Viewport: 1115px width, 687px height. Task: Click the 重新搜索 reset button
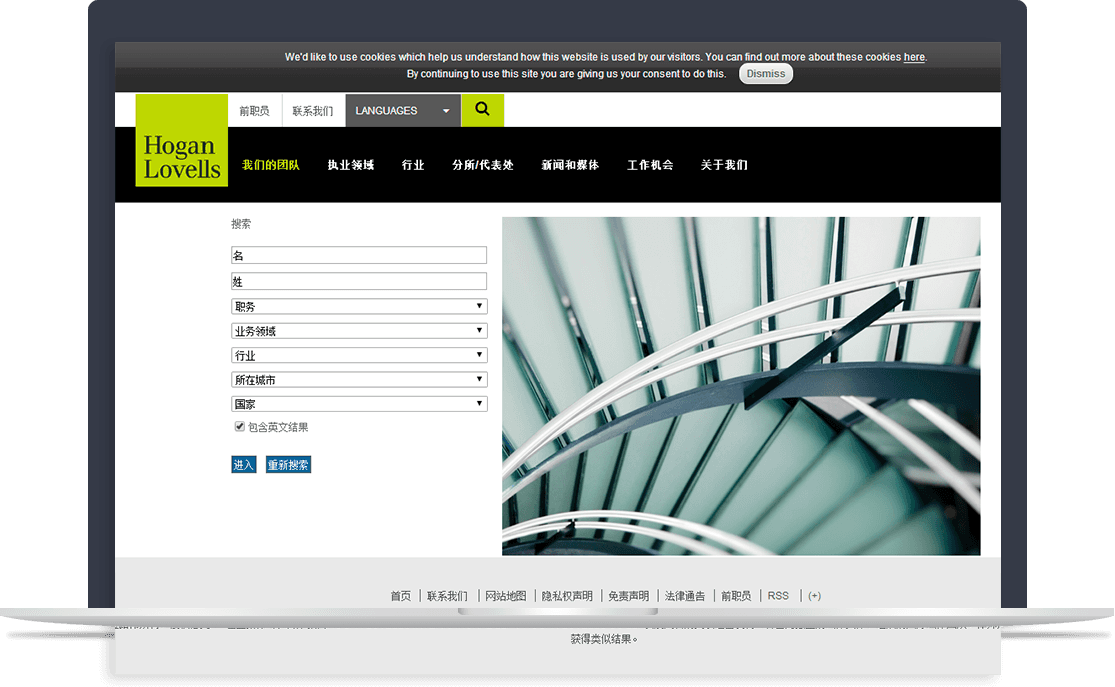[x=288, y=465]
